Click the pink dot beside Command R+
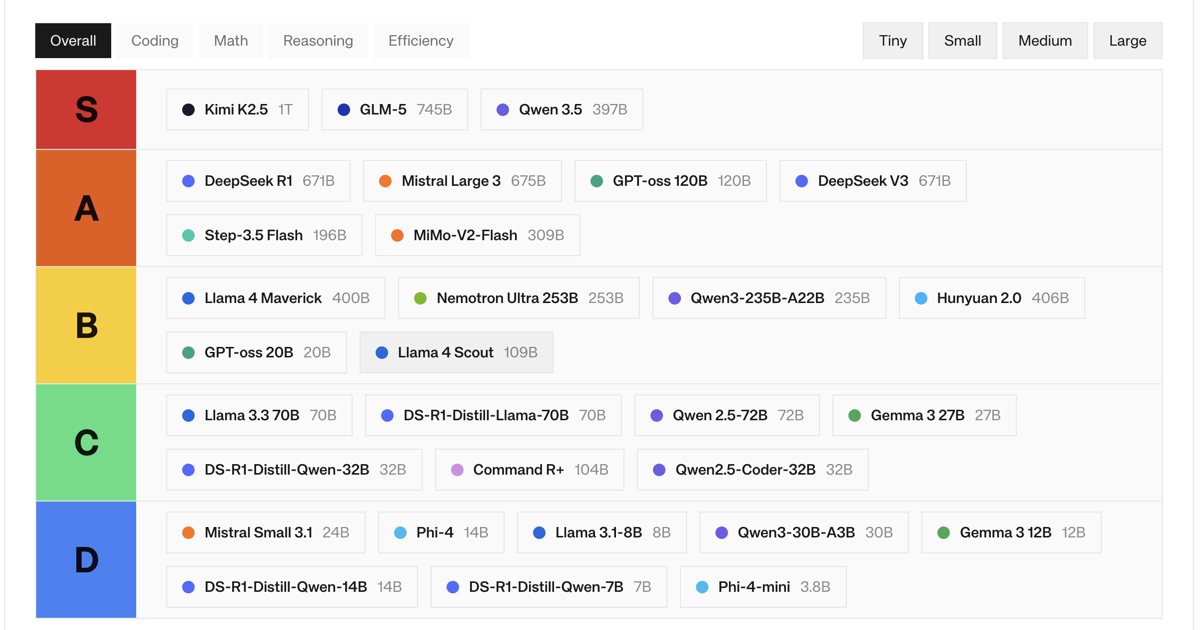The width and height of the screenshot is (1200, 630). pos(457,469)
